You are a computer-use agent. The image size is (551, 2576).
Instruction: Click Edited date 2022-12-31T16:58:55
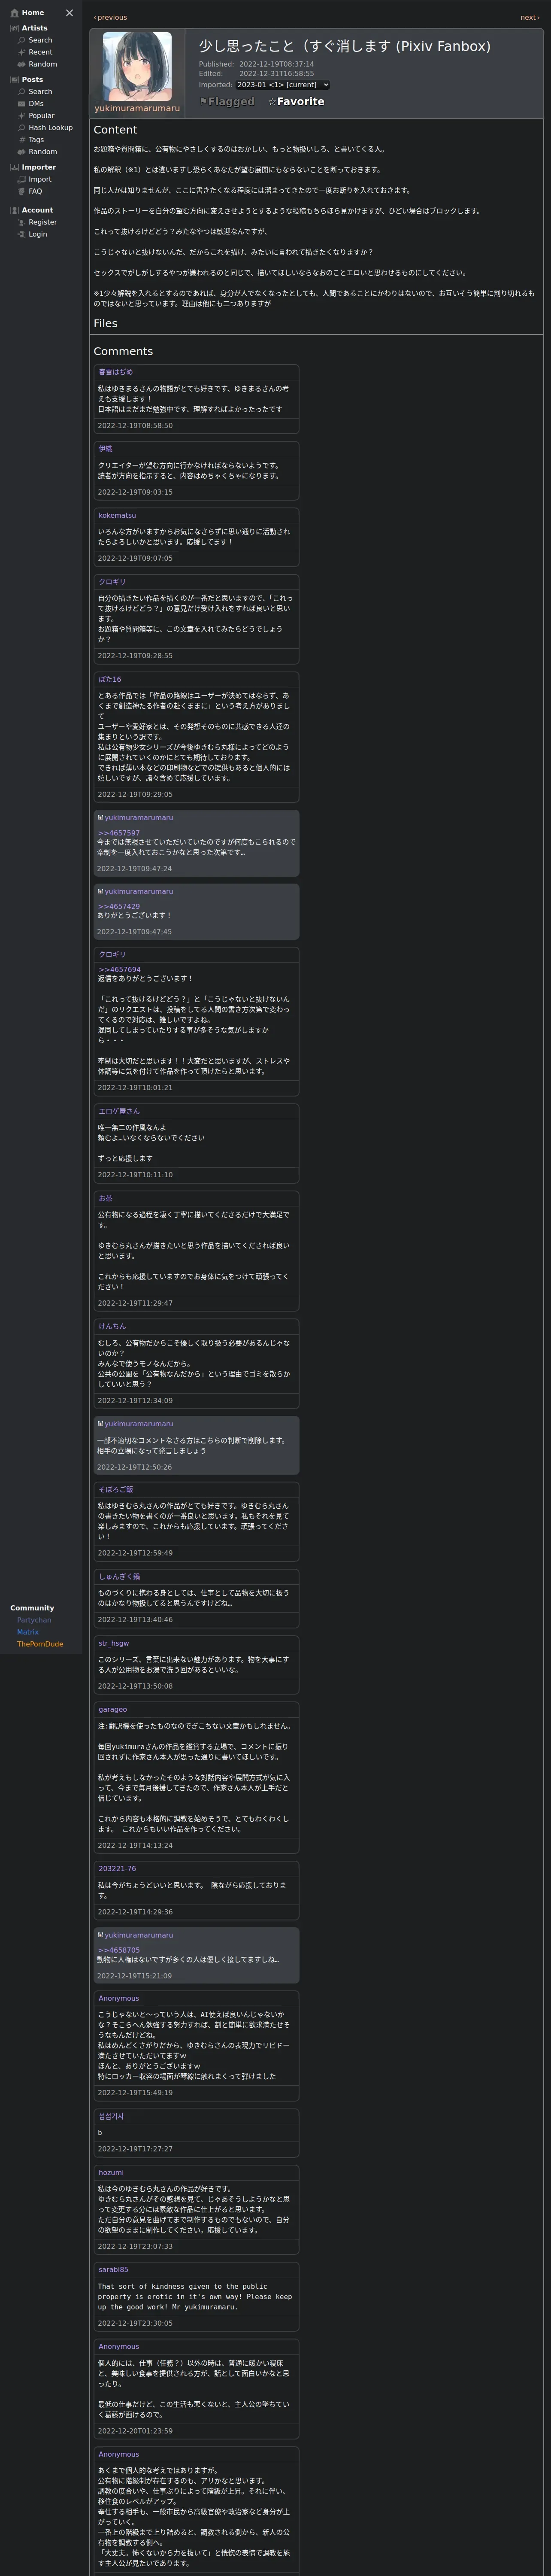276,74
